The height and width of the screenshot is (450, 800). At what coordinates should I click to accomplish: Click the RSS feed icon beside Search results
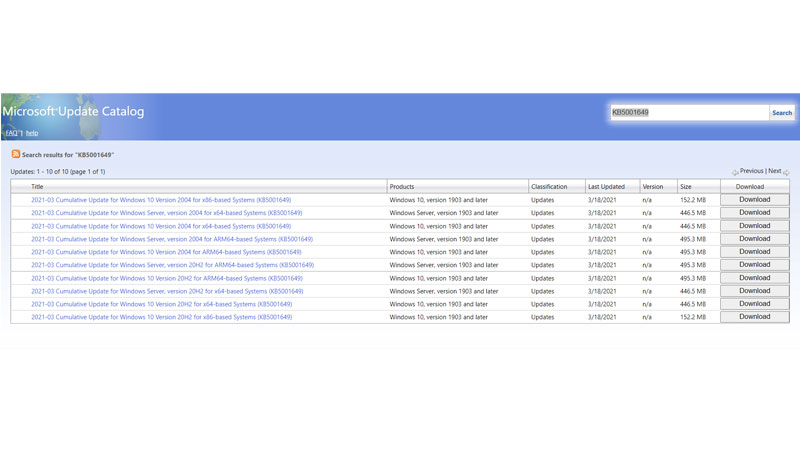16,154
